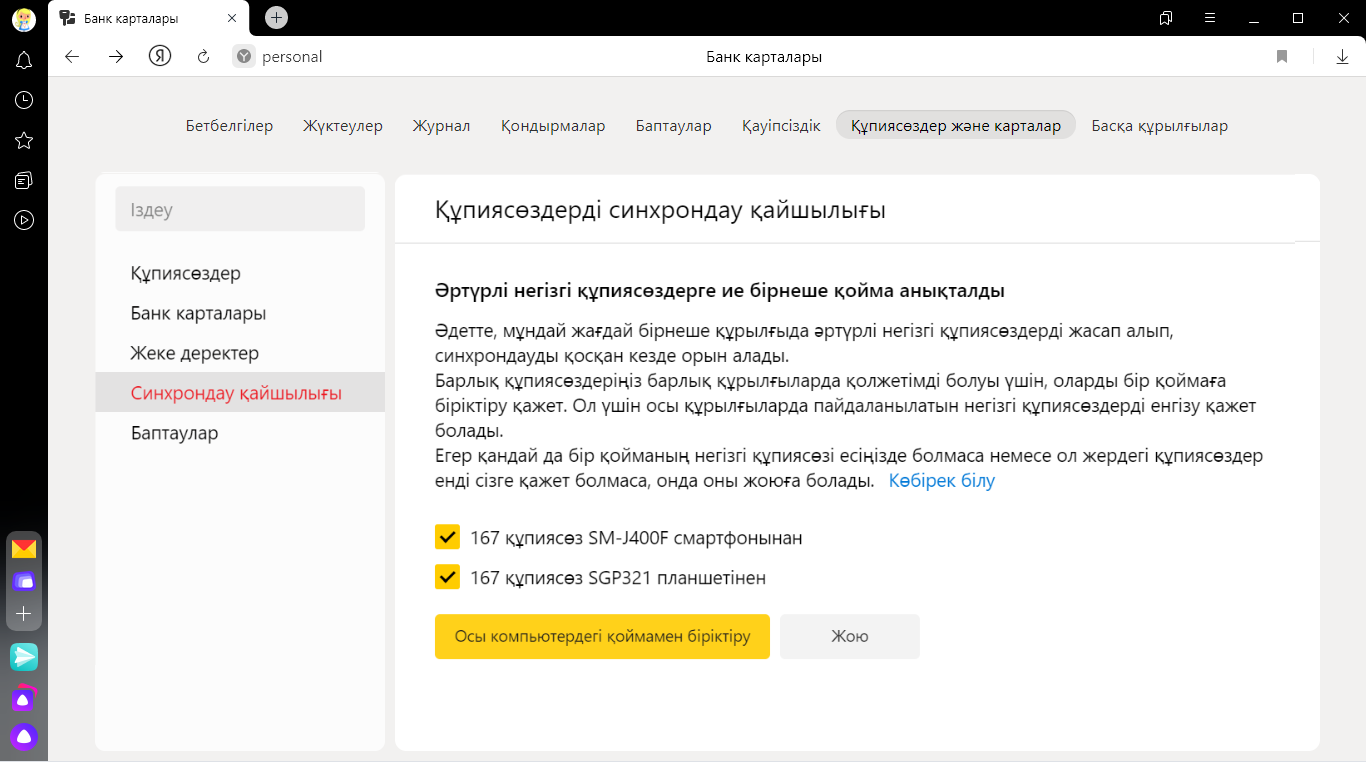Open the browser hamburger menu
The image size is (1366, 762).
pyautogui.click(x=1210, y=18)
